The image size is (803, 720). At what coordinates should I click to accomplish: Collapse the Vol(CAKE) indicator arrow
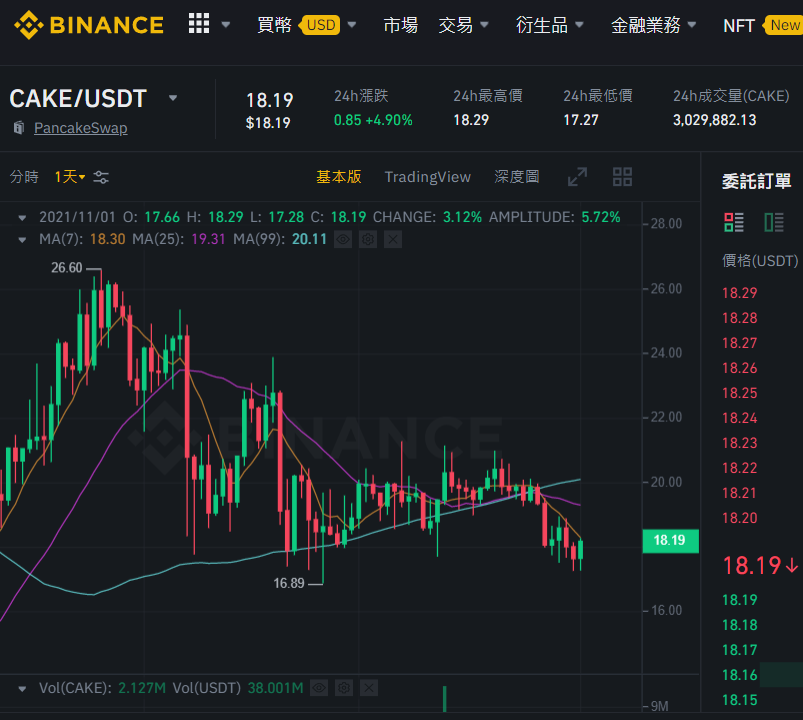pos(22,688)
